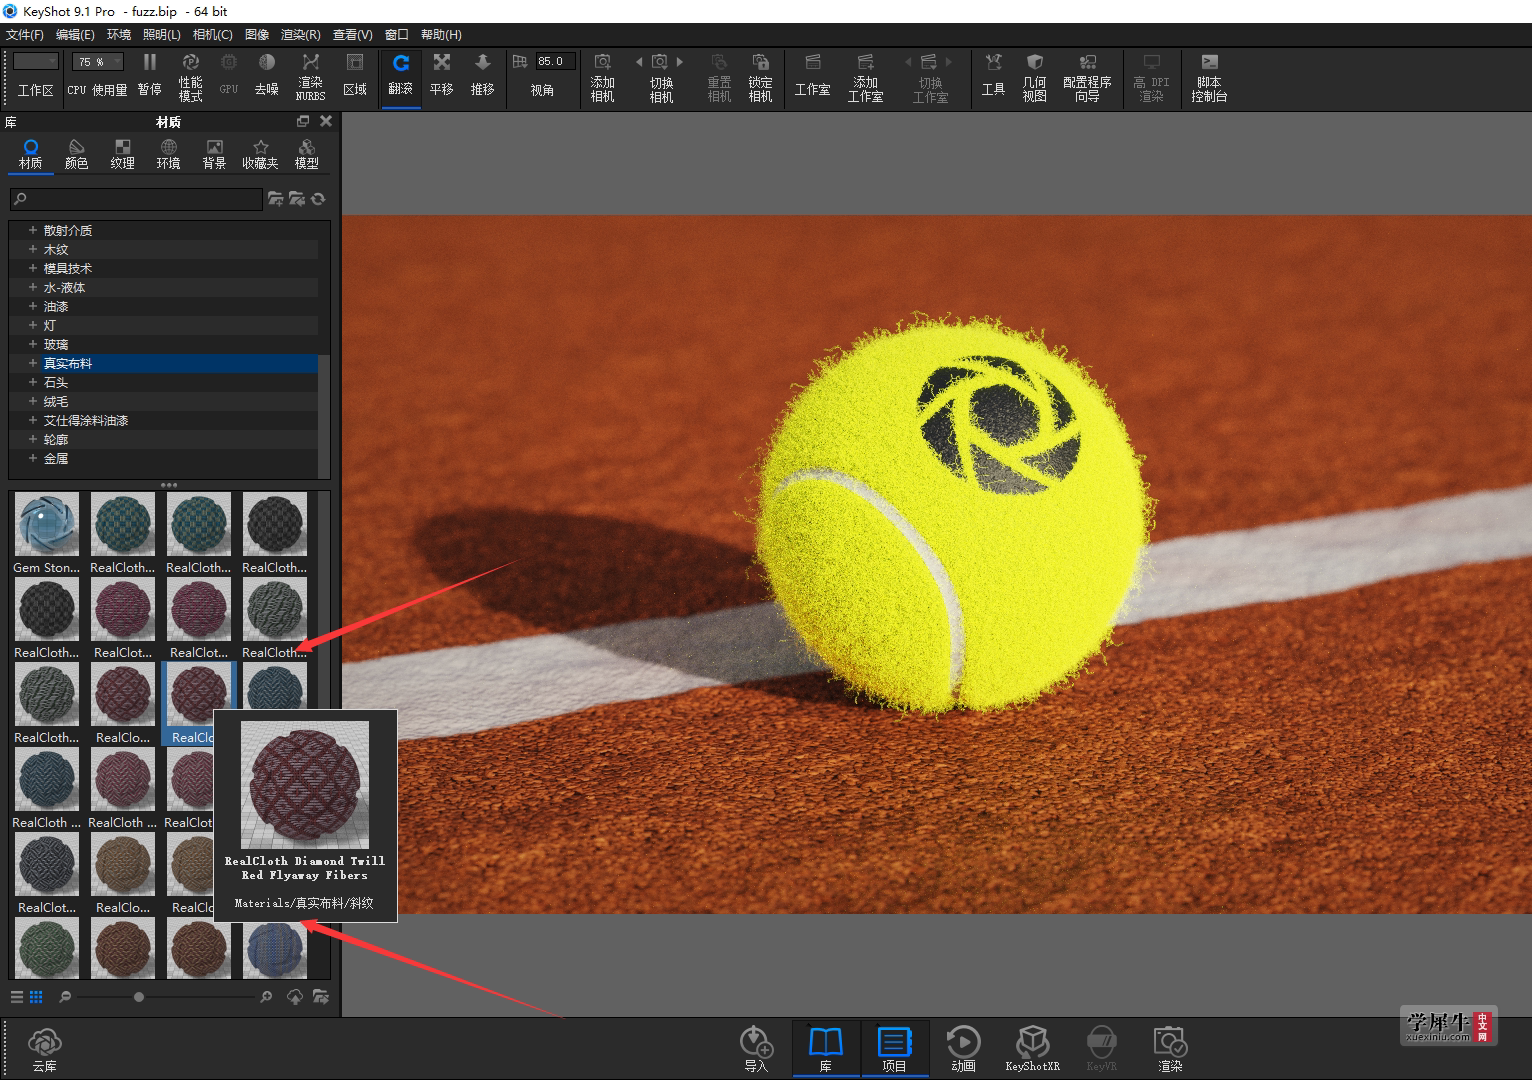Select the 金属 folder row

[164, 458]
